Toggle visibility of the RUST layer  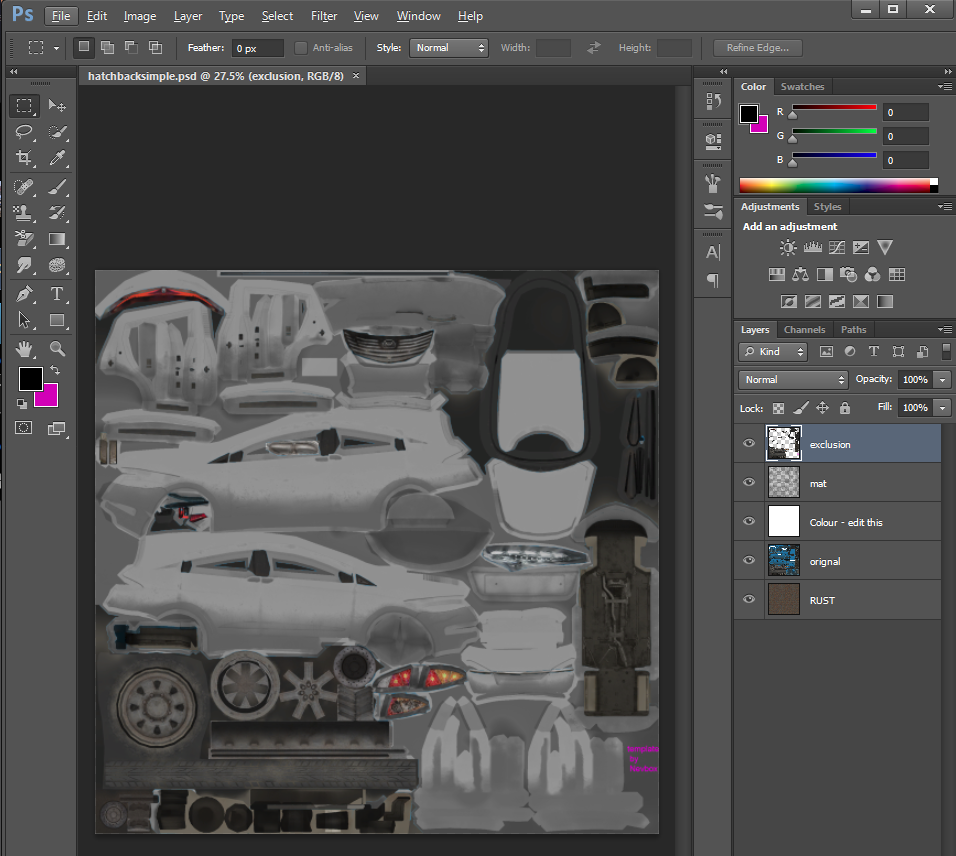coord(749,600)
